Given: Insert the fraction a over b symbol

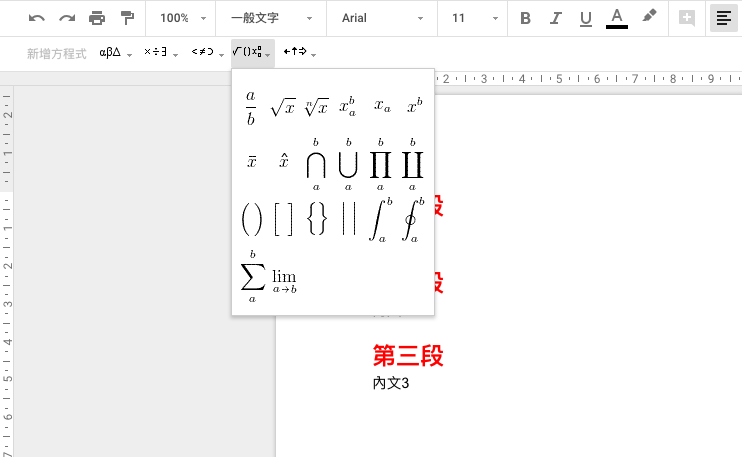Looking at the screenshot, I should pyautogui.click(x=251, y=107).
